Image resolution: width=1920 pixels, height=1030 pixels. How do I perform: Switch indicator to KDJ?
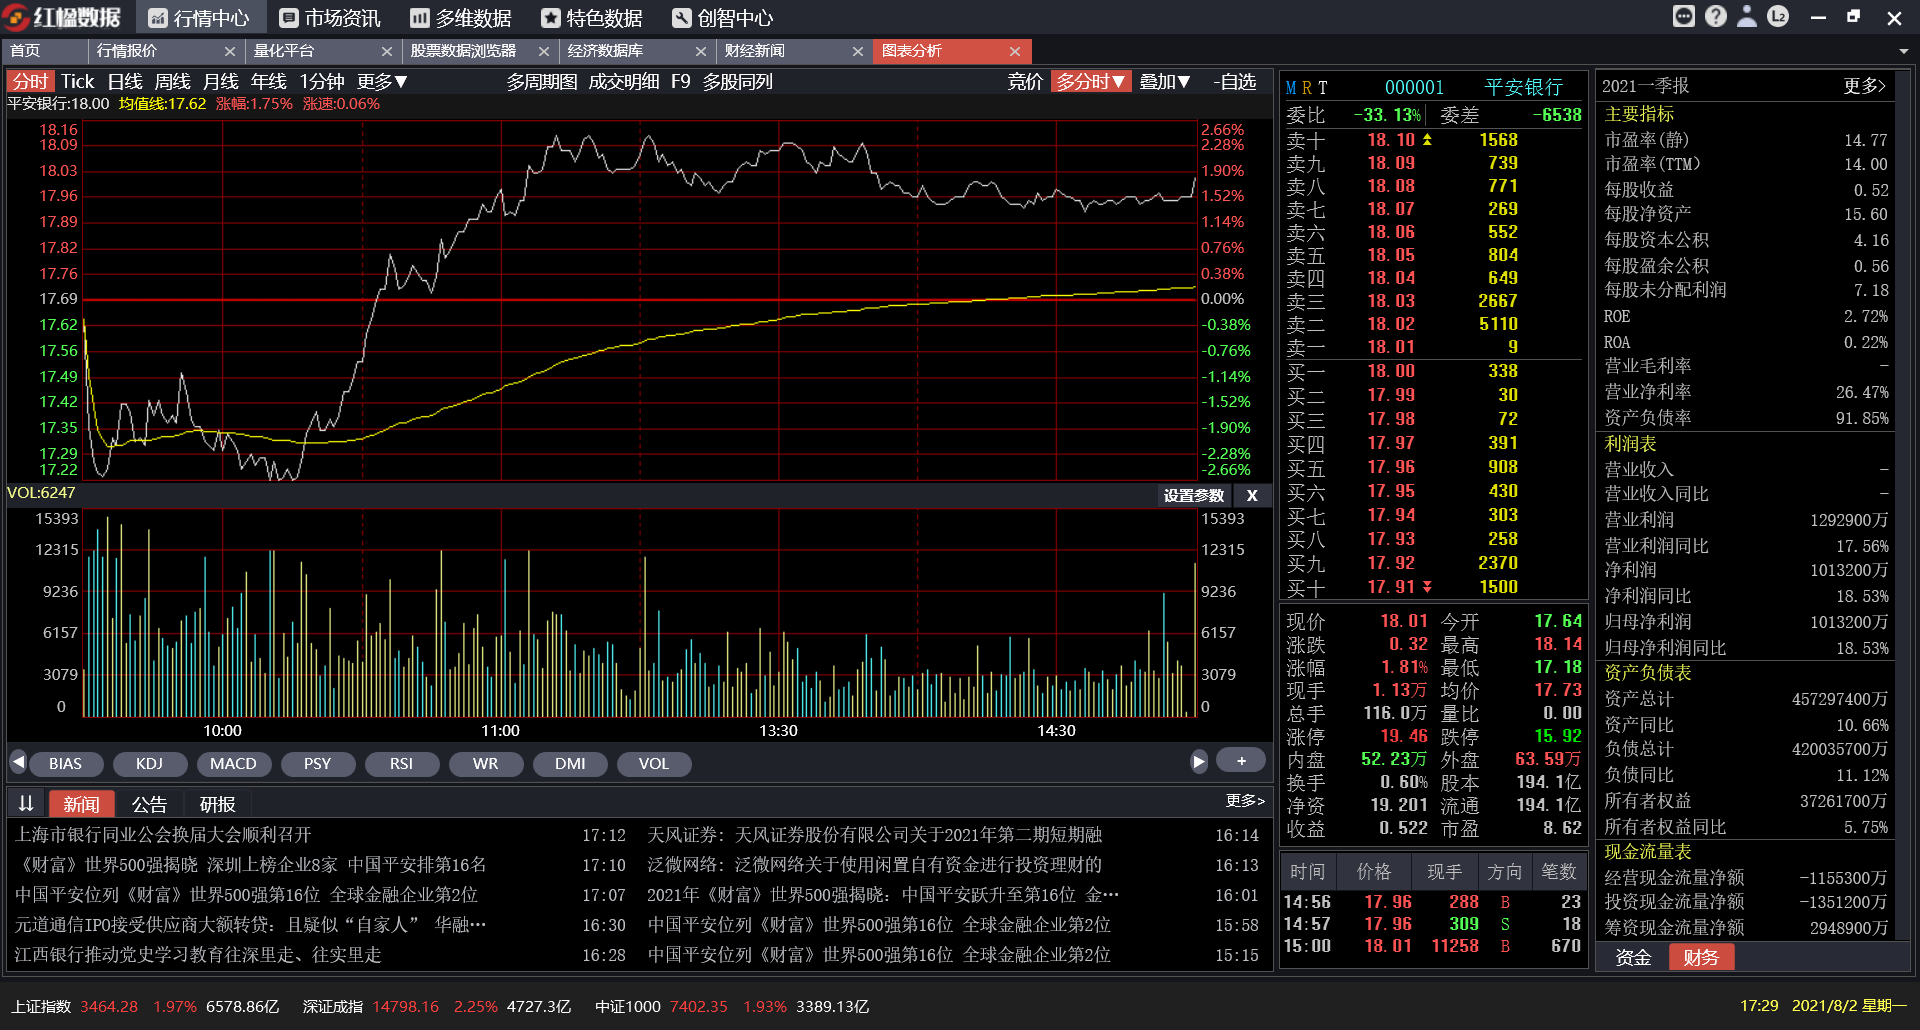pos(150,763)
